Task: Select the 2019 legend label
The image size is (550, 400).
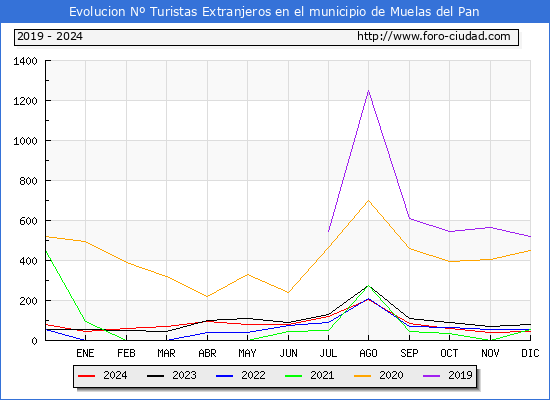Action: [x=460, y=375]
